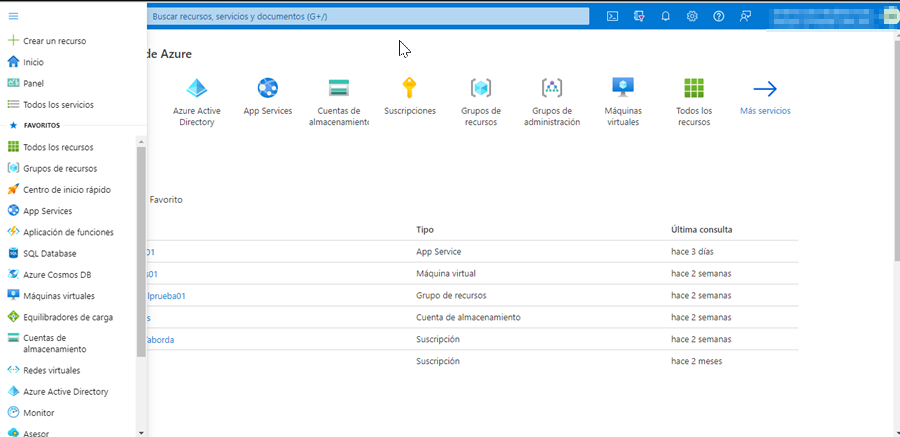Open the Máquina virtual row resource link

[152, 274]
